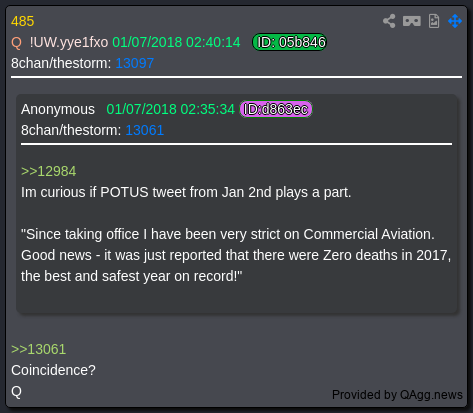Screen dimensions: 473x413
Task: Click the Anonymous poster name
Action: pyautogui.click(x=58, y=109)
